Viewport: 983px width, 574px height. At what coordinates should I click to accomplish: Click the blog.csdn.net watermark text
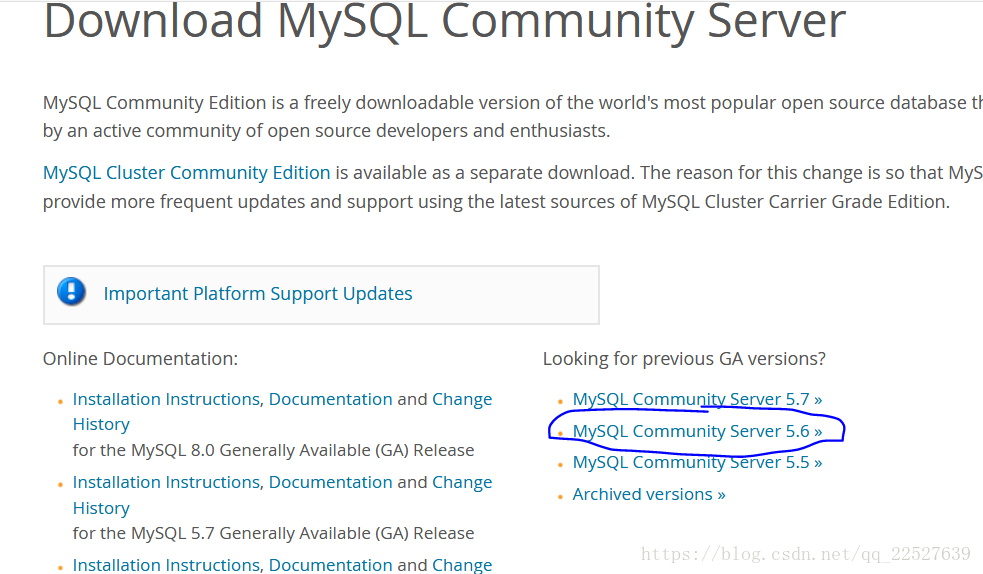[805, 554]
